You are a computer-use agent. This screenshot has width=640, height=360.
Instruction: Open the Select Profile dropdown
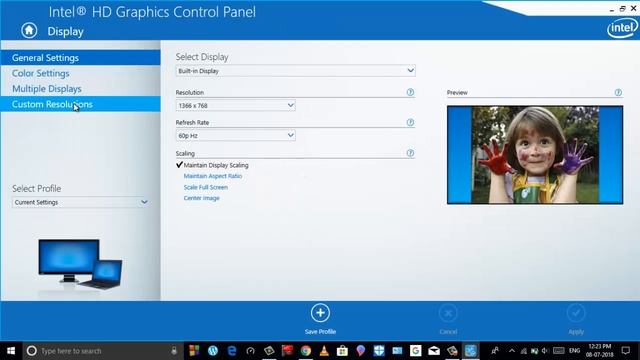click(x=80, y=202)
